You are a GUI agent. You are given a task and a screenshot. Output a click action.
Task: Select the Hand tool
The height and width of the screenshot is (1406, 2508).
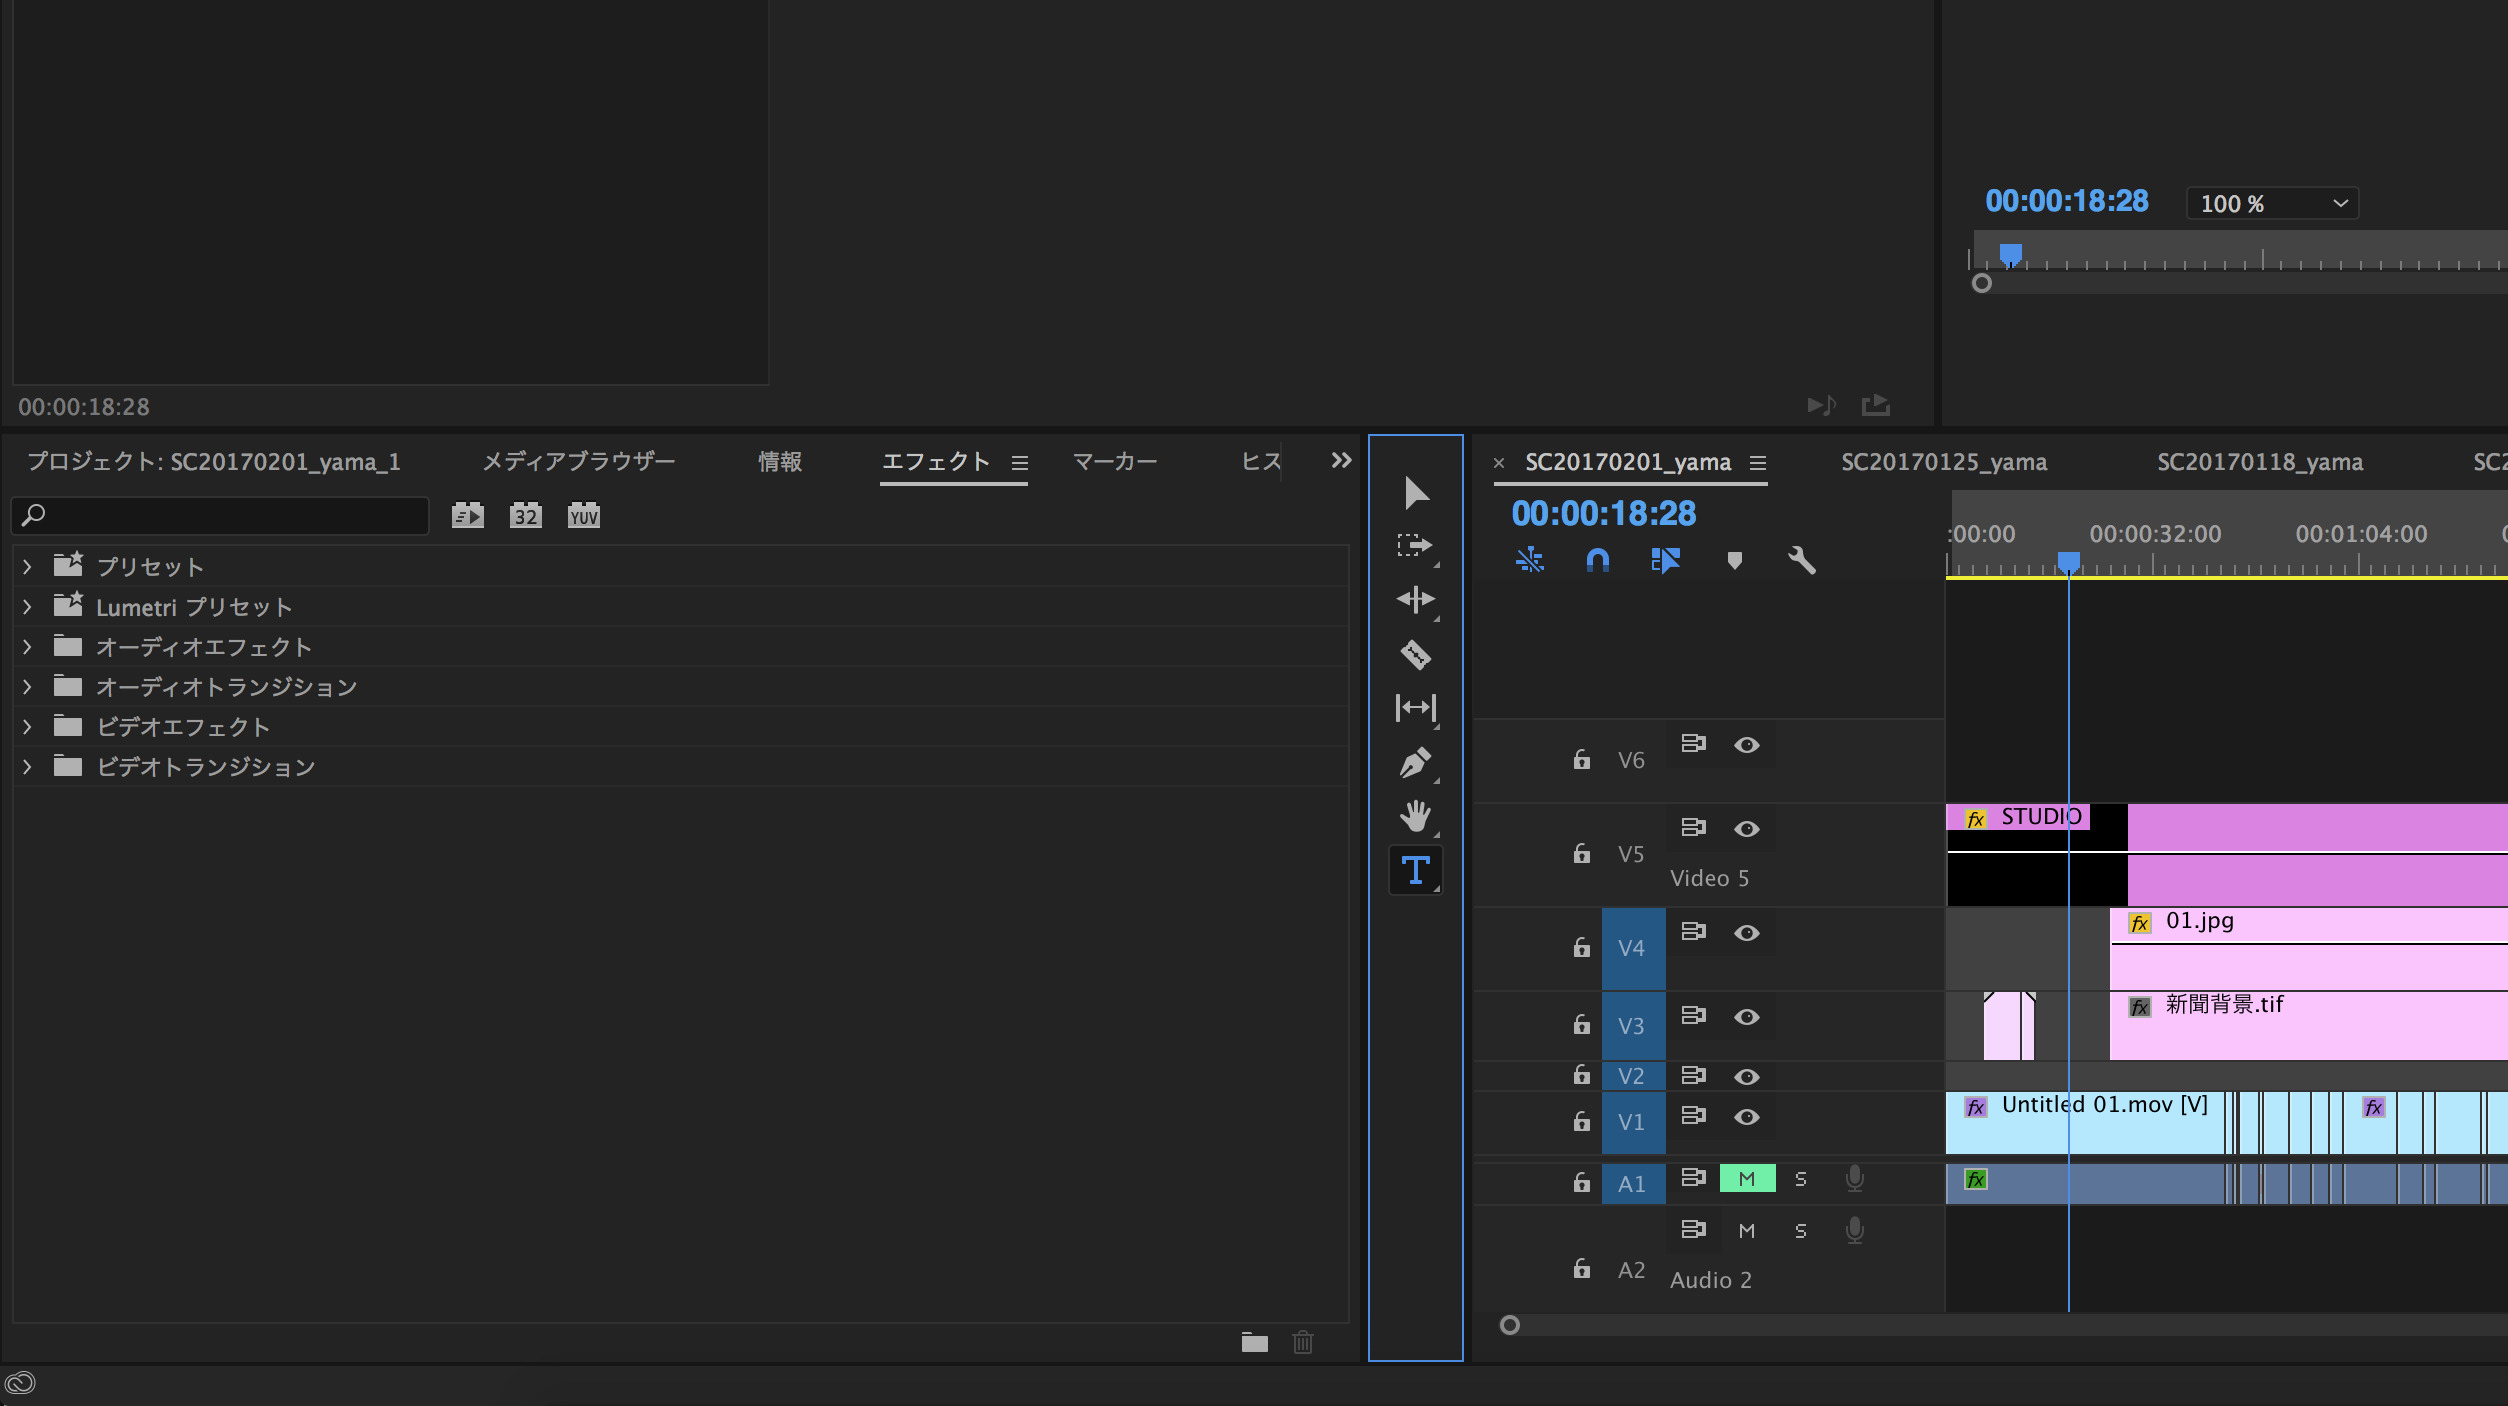(1415, 816)
